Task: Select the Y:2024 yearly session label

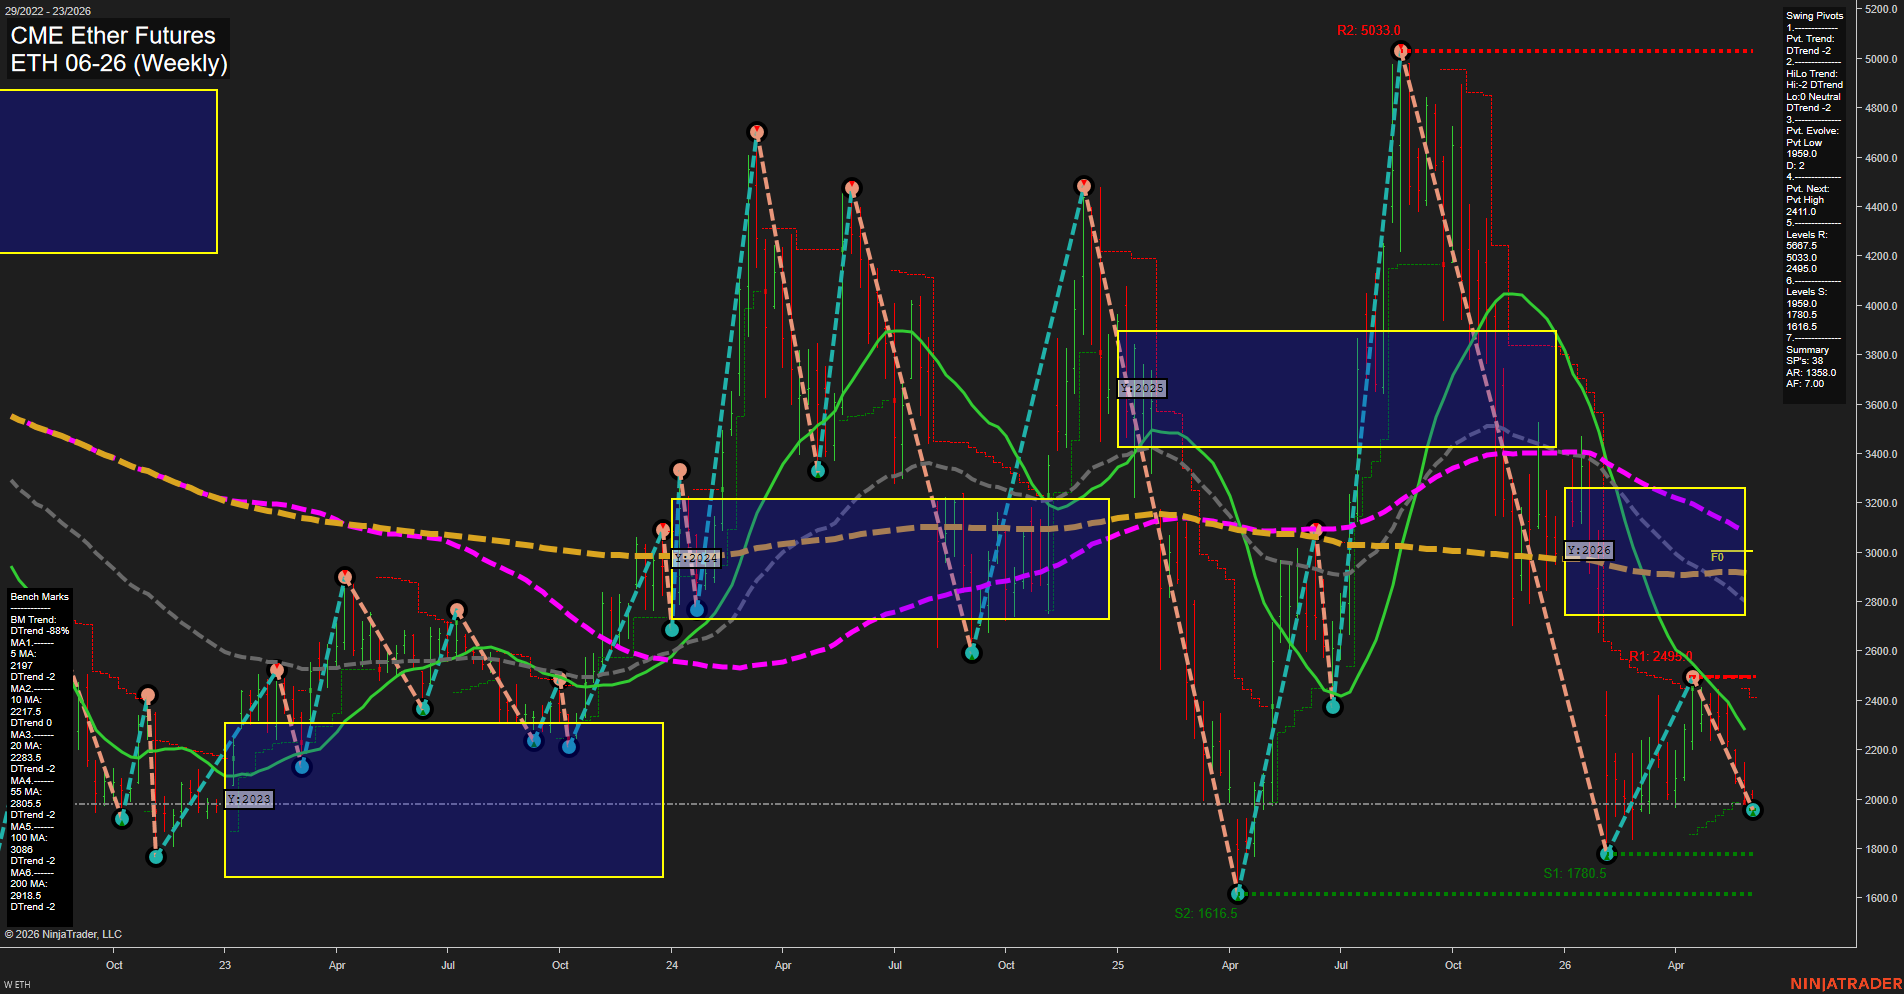Action: pos(696,558)
